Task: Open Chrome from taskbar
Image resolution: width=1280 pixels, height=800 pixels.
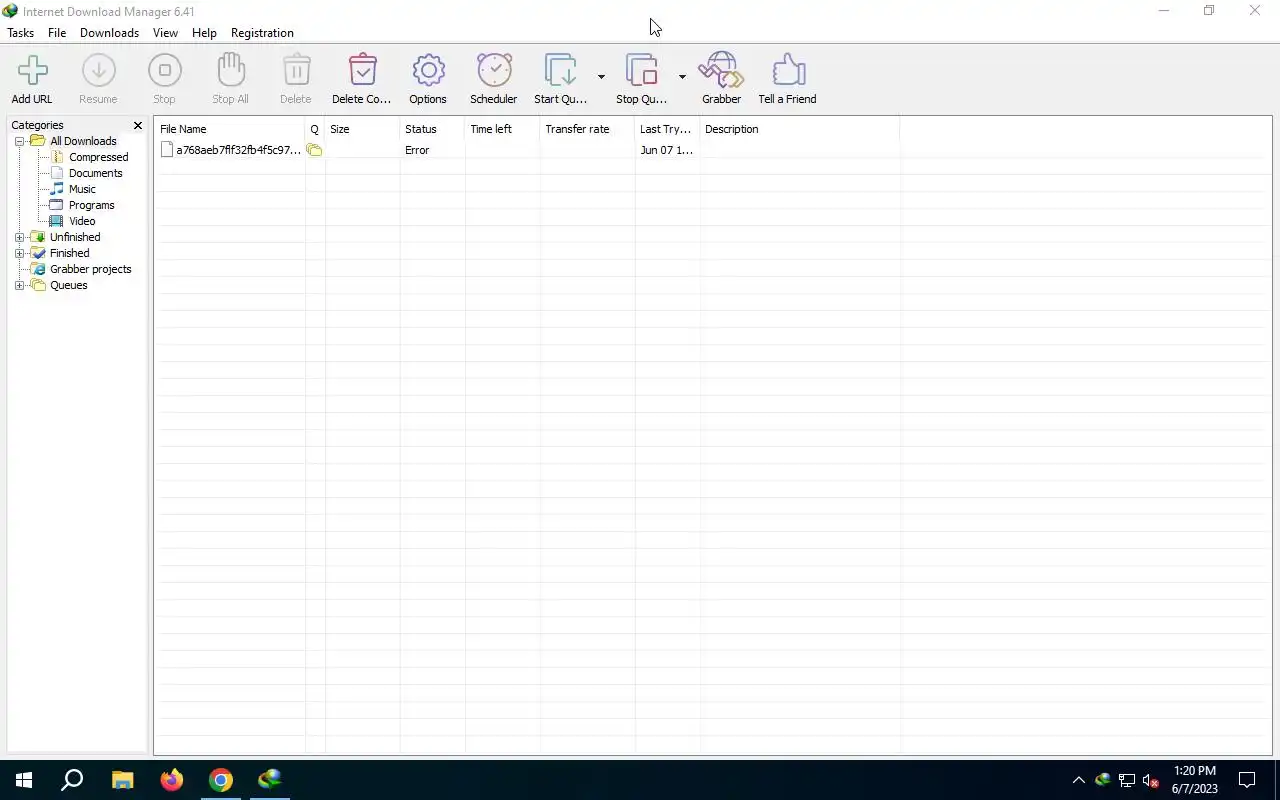Action: click(221, 780)
